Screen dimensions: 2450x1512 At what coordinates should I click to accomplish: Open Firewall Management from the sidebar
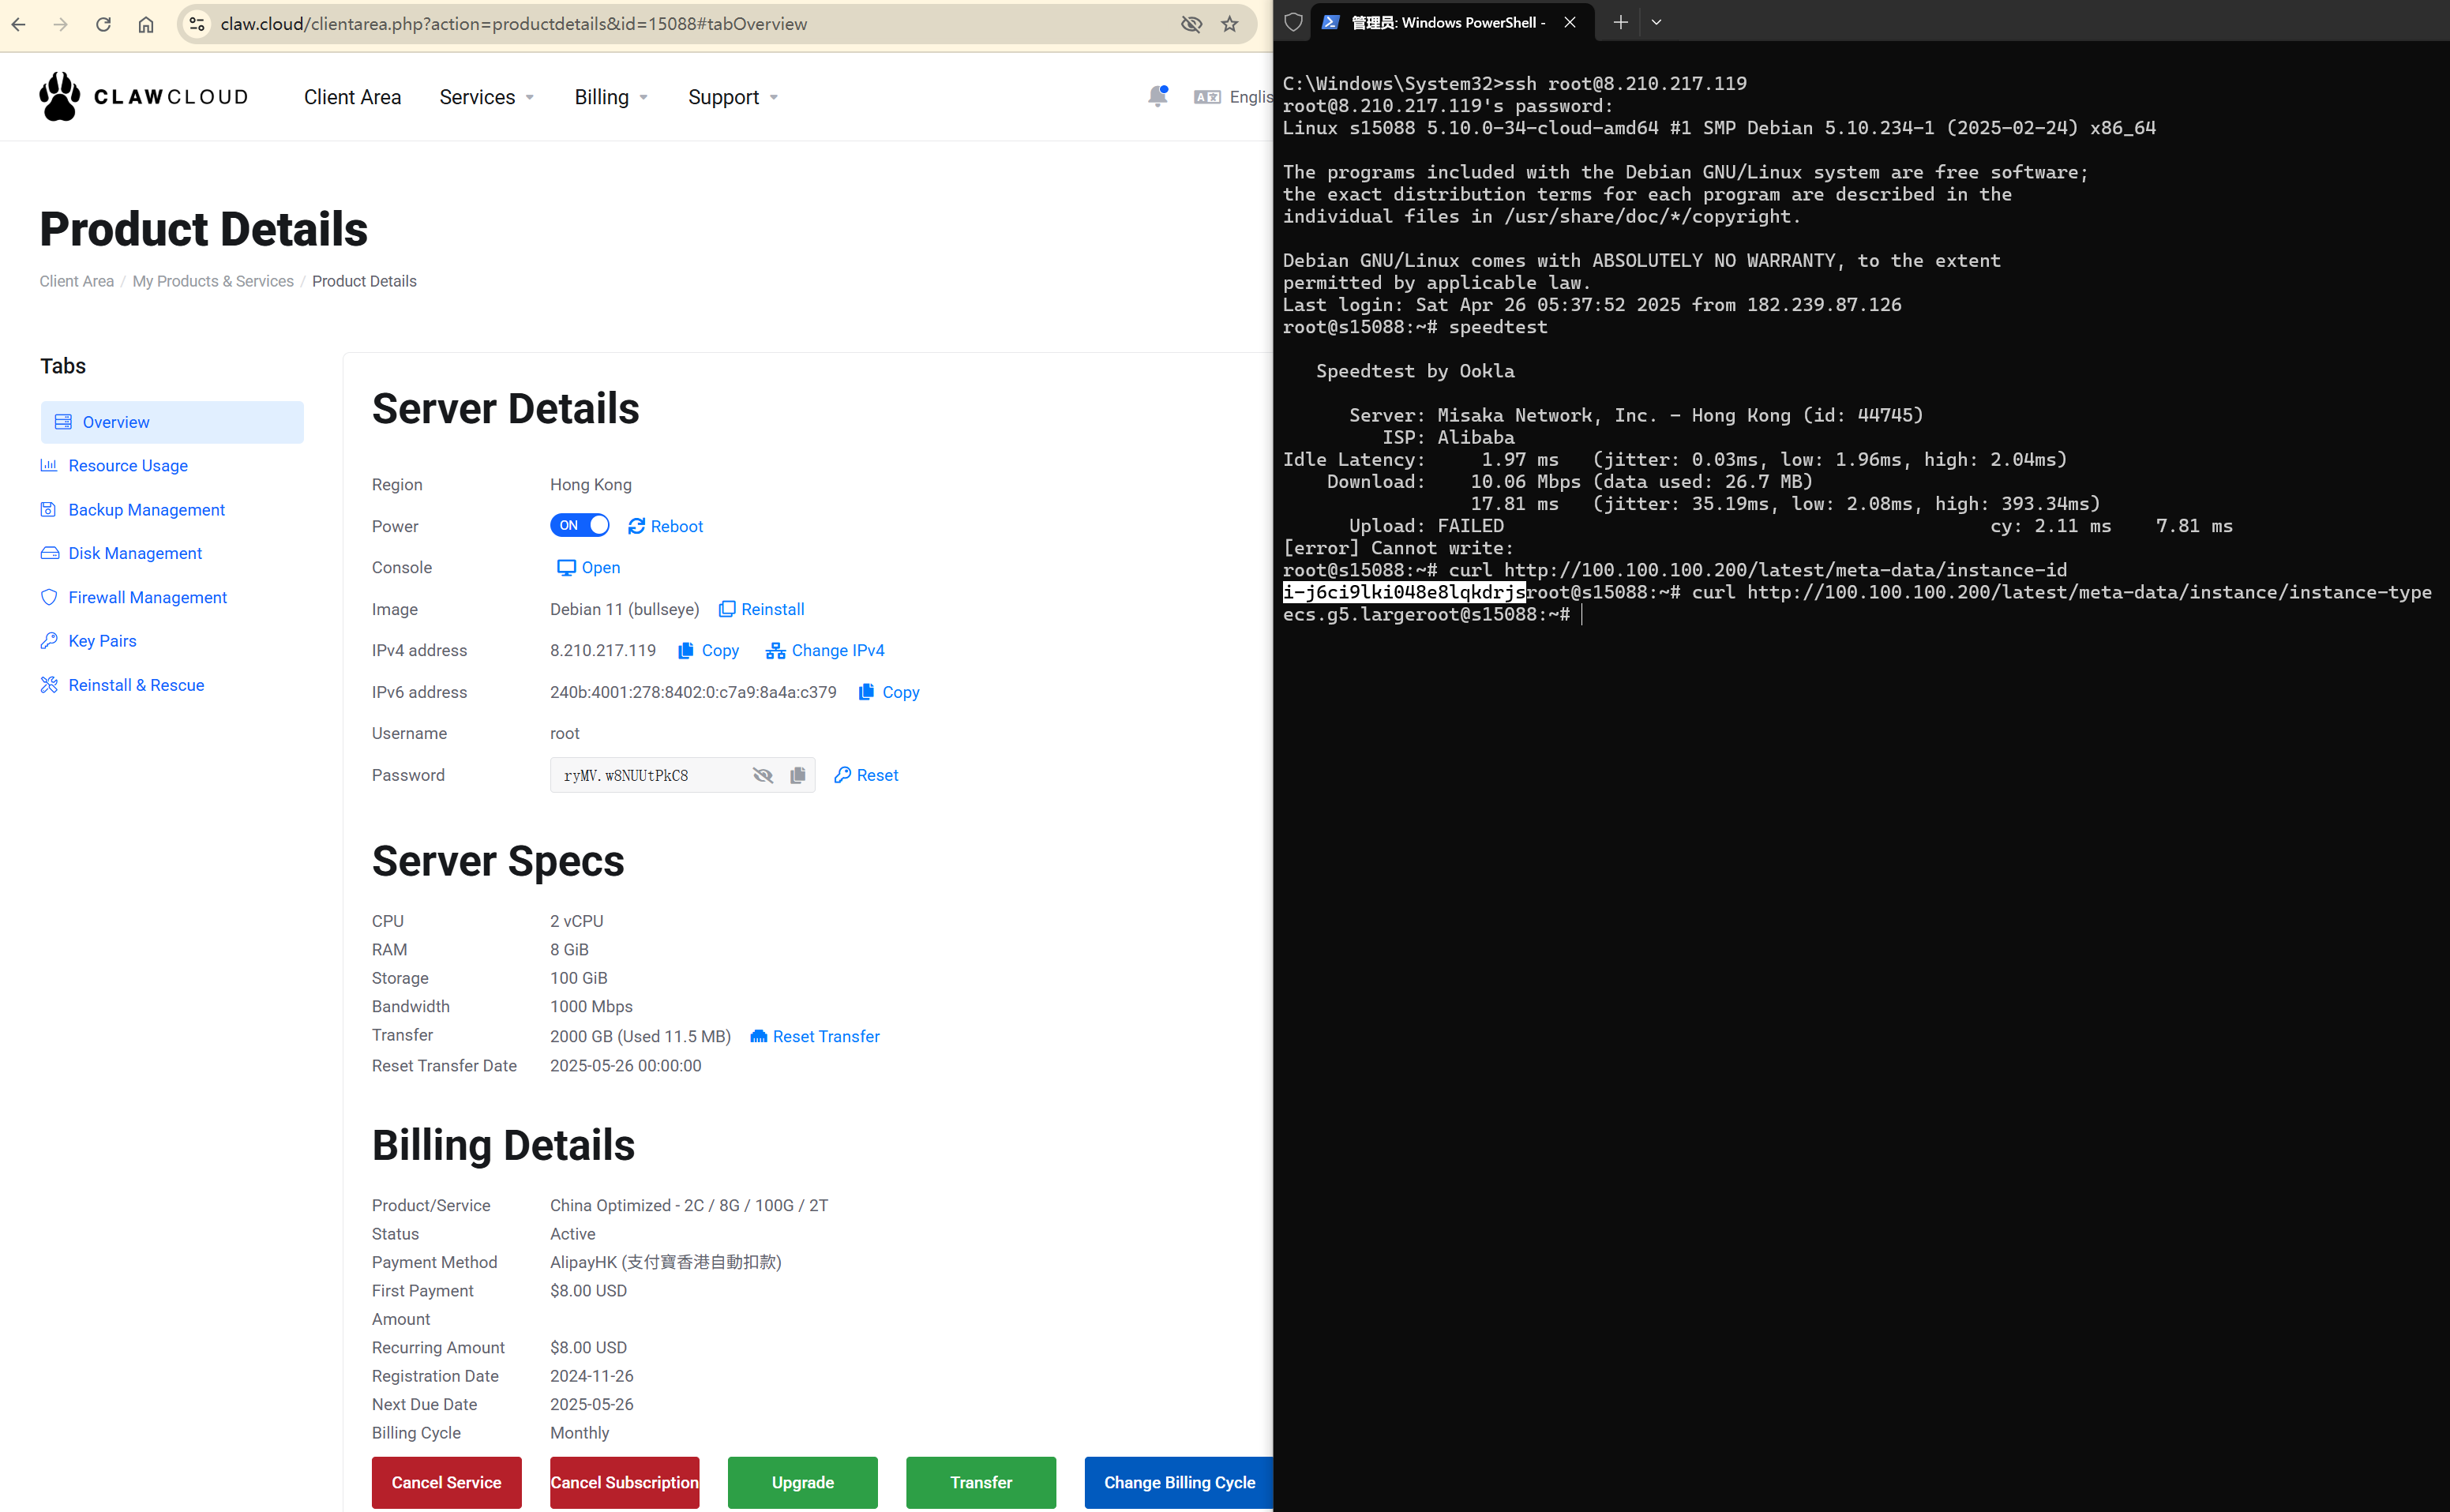pyautogui.click(x=146, y=597)
